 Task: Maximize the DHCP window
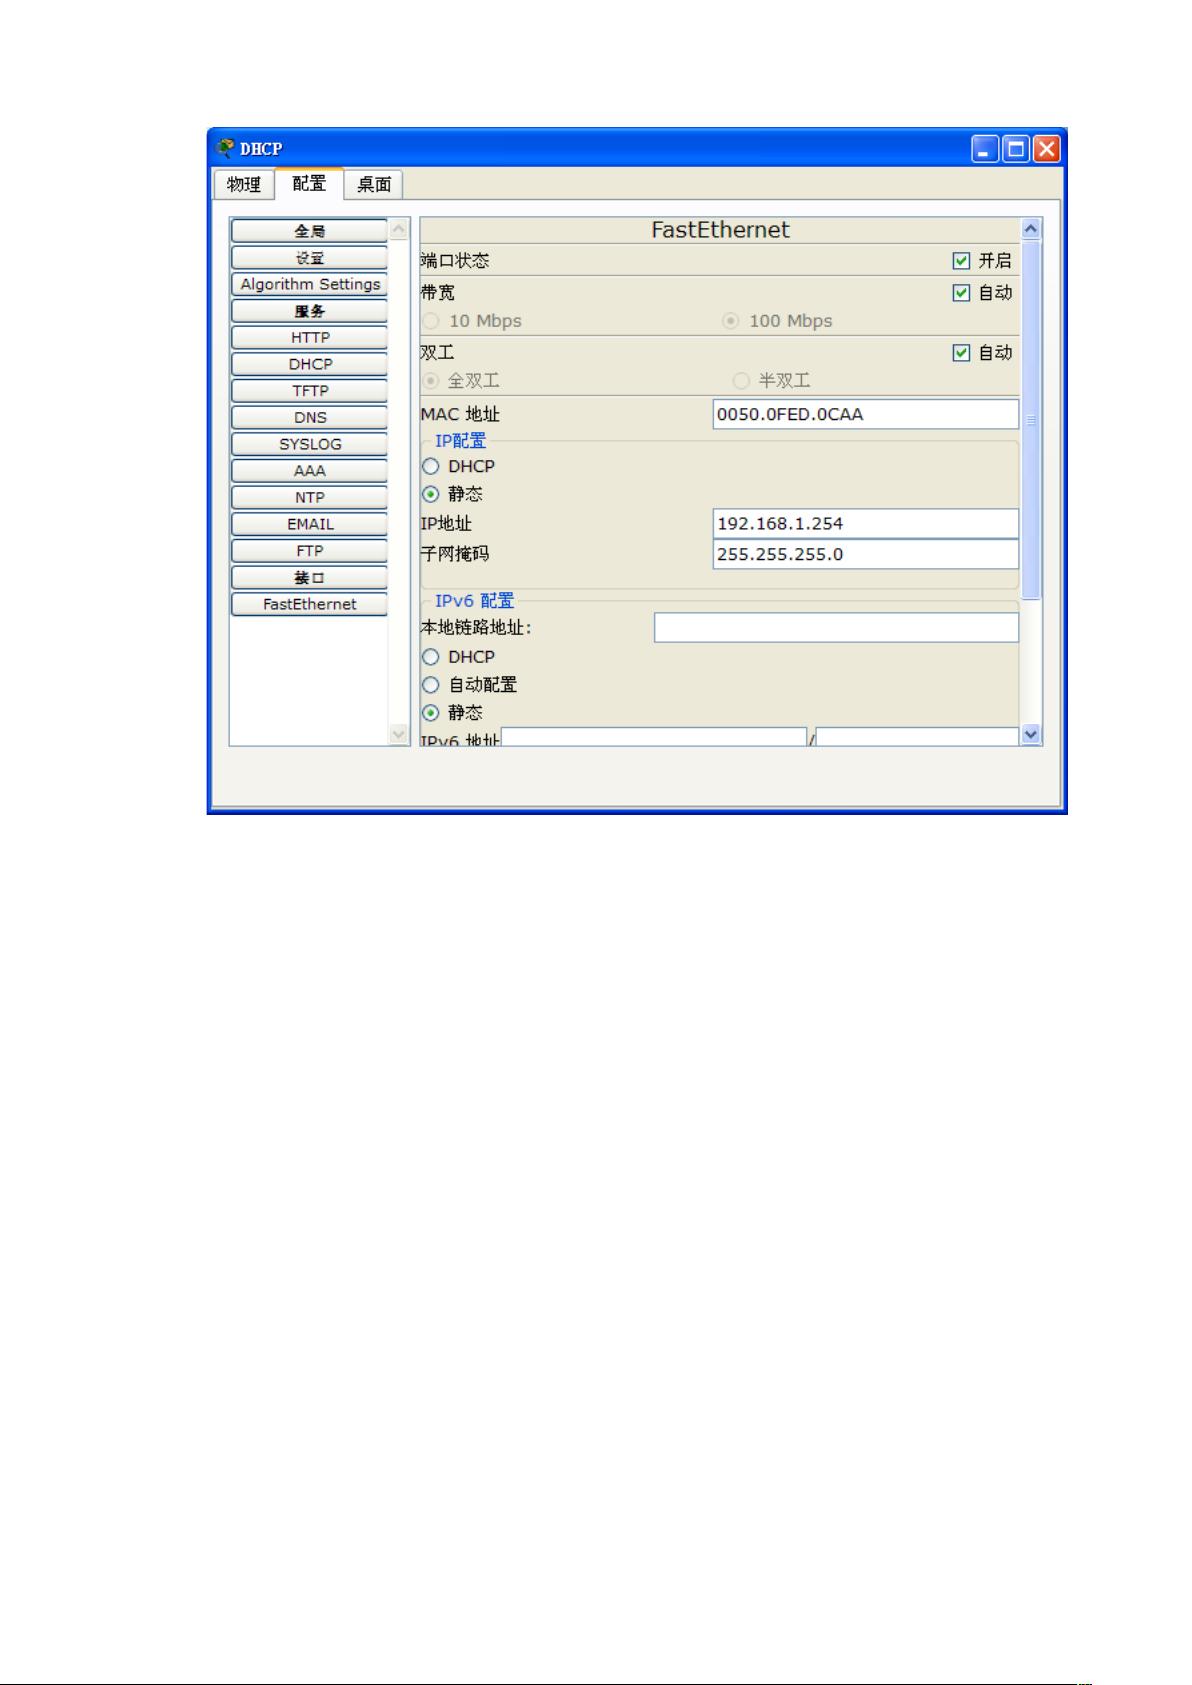point(1016,150)
